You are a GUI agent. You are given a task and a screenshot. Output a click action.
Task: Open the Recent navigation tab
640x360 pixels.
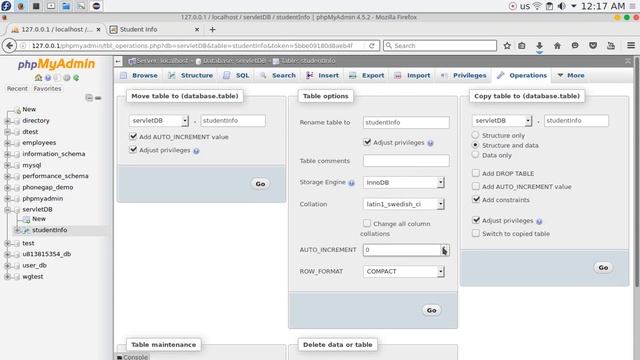tap(17, 89)
